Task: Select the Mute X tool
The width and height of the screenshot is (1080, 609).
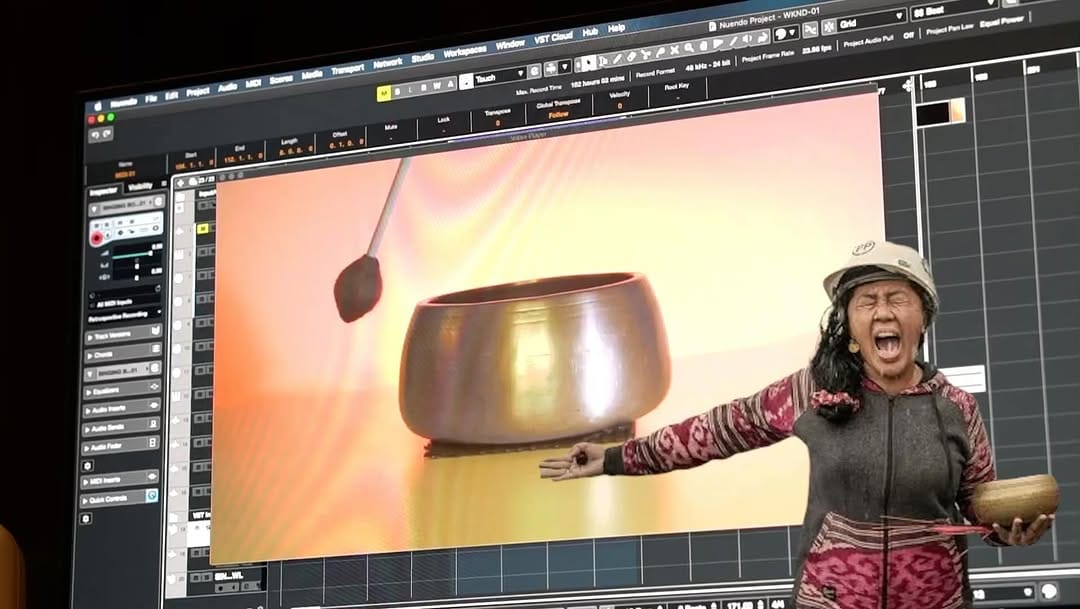Action: (674, 50)
